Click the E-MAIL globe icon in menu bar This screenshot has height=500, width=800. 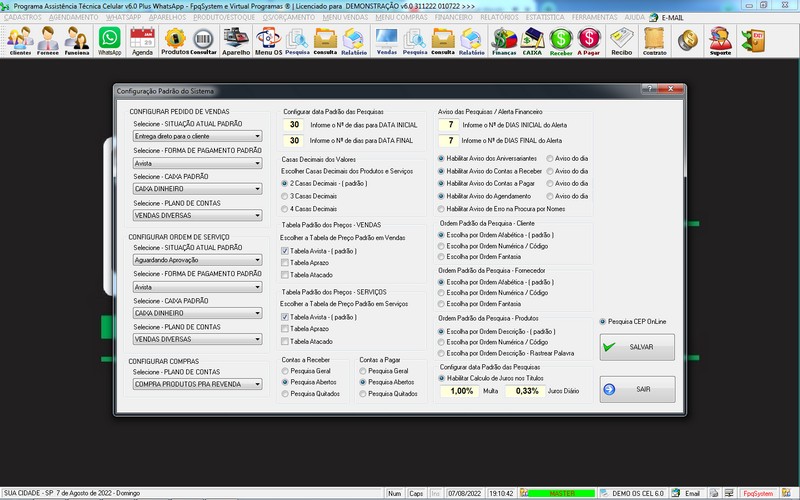[x=654, y=17]
